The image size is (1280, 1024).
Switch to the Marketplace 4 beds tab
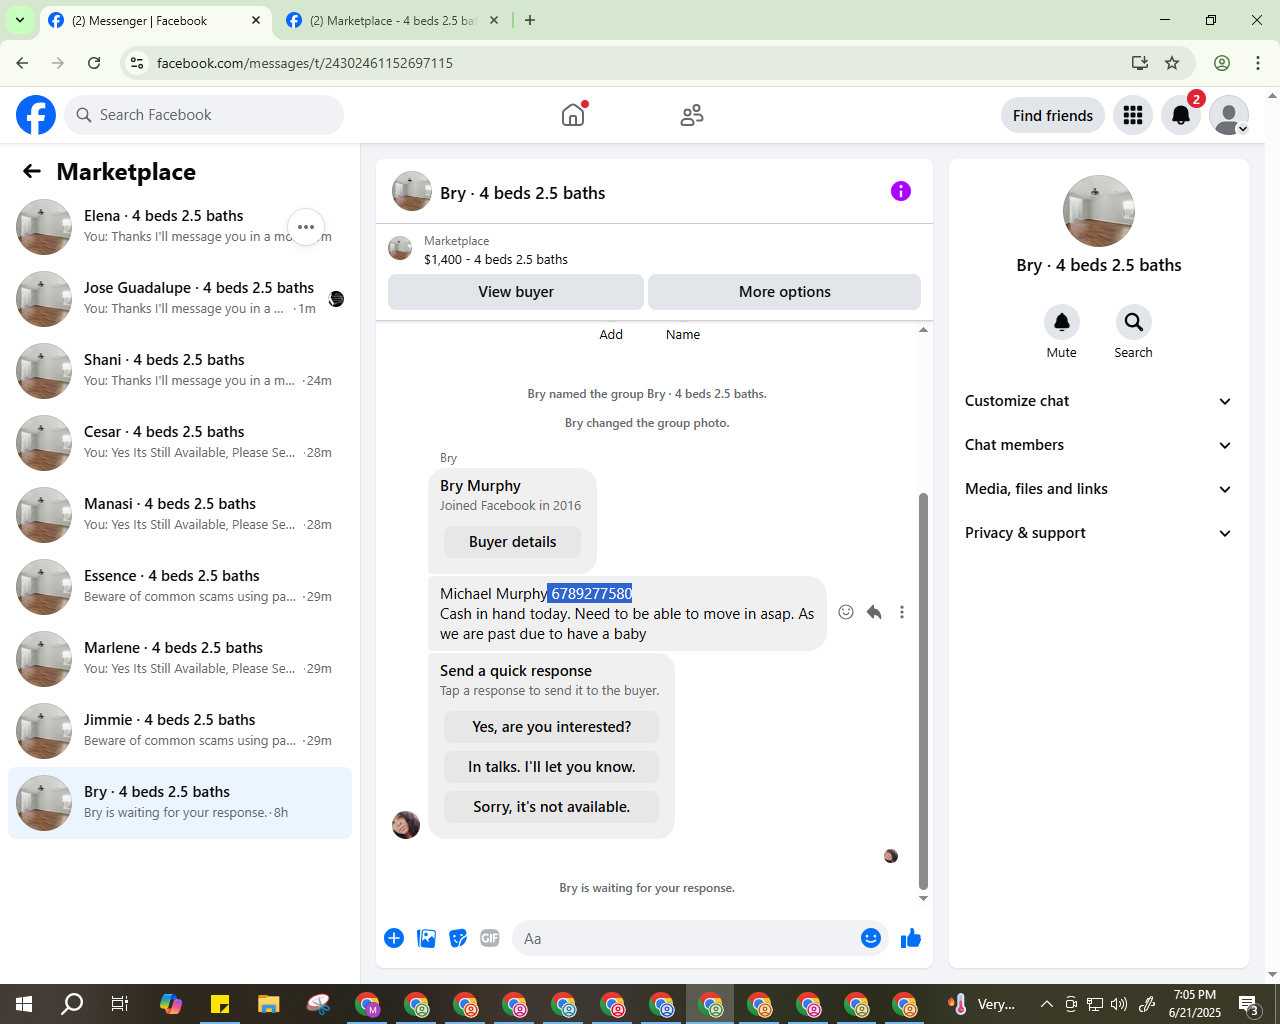click(x=392, y=20)
